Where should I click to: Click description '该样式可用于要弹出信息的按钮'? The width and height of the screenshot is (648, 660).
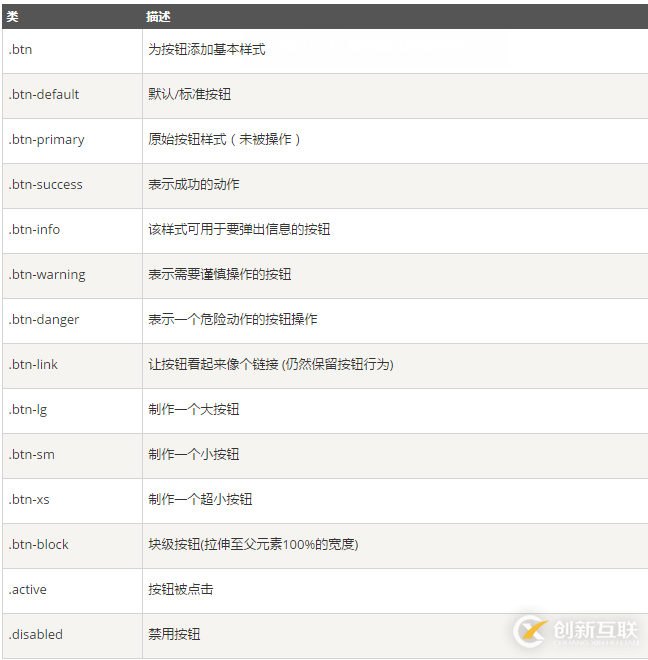tap(239, 229)
